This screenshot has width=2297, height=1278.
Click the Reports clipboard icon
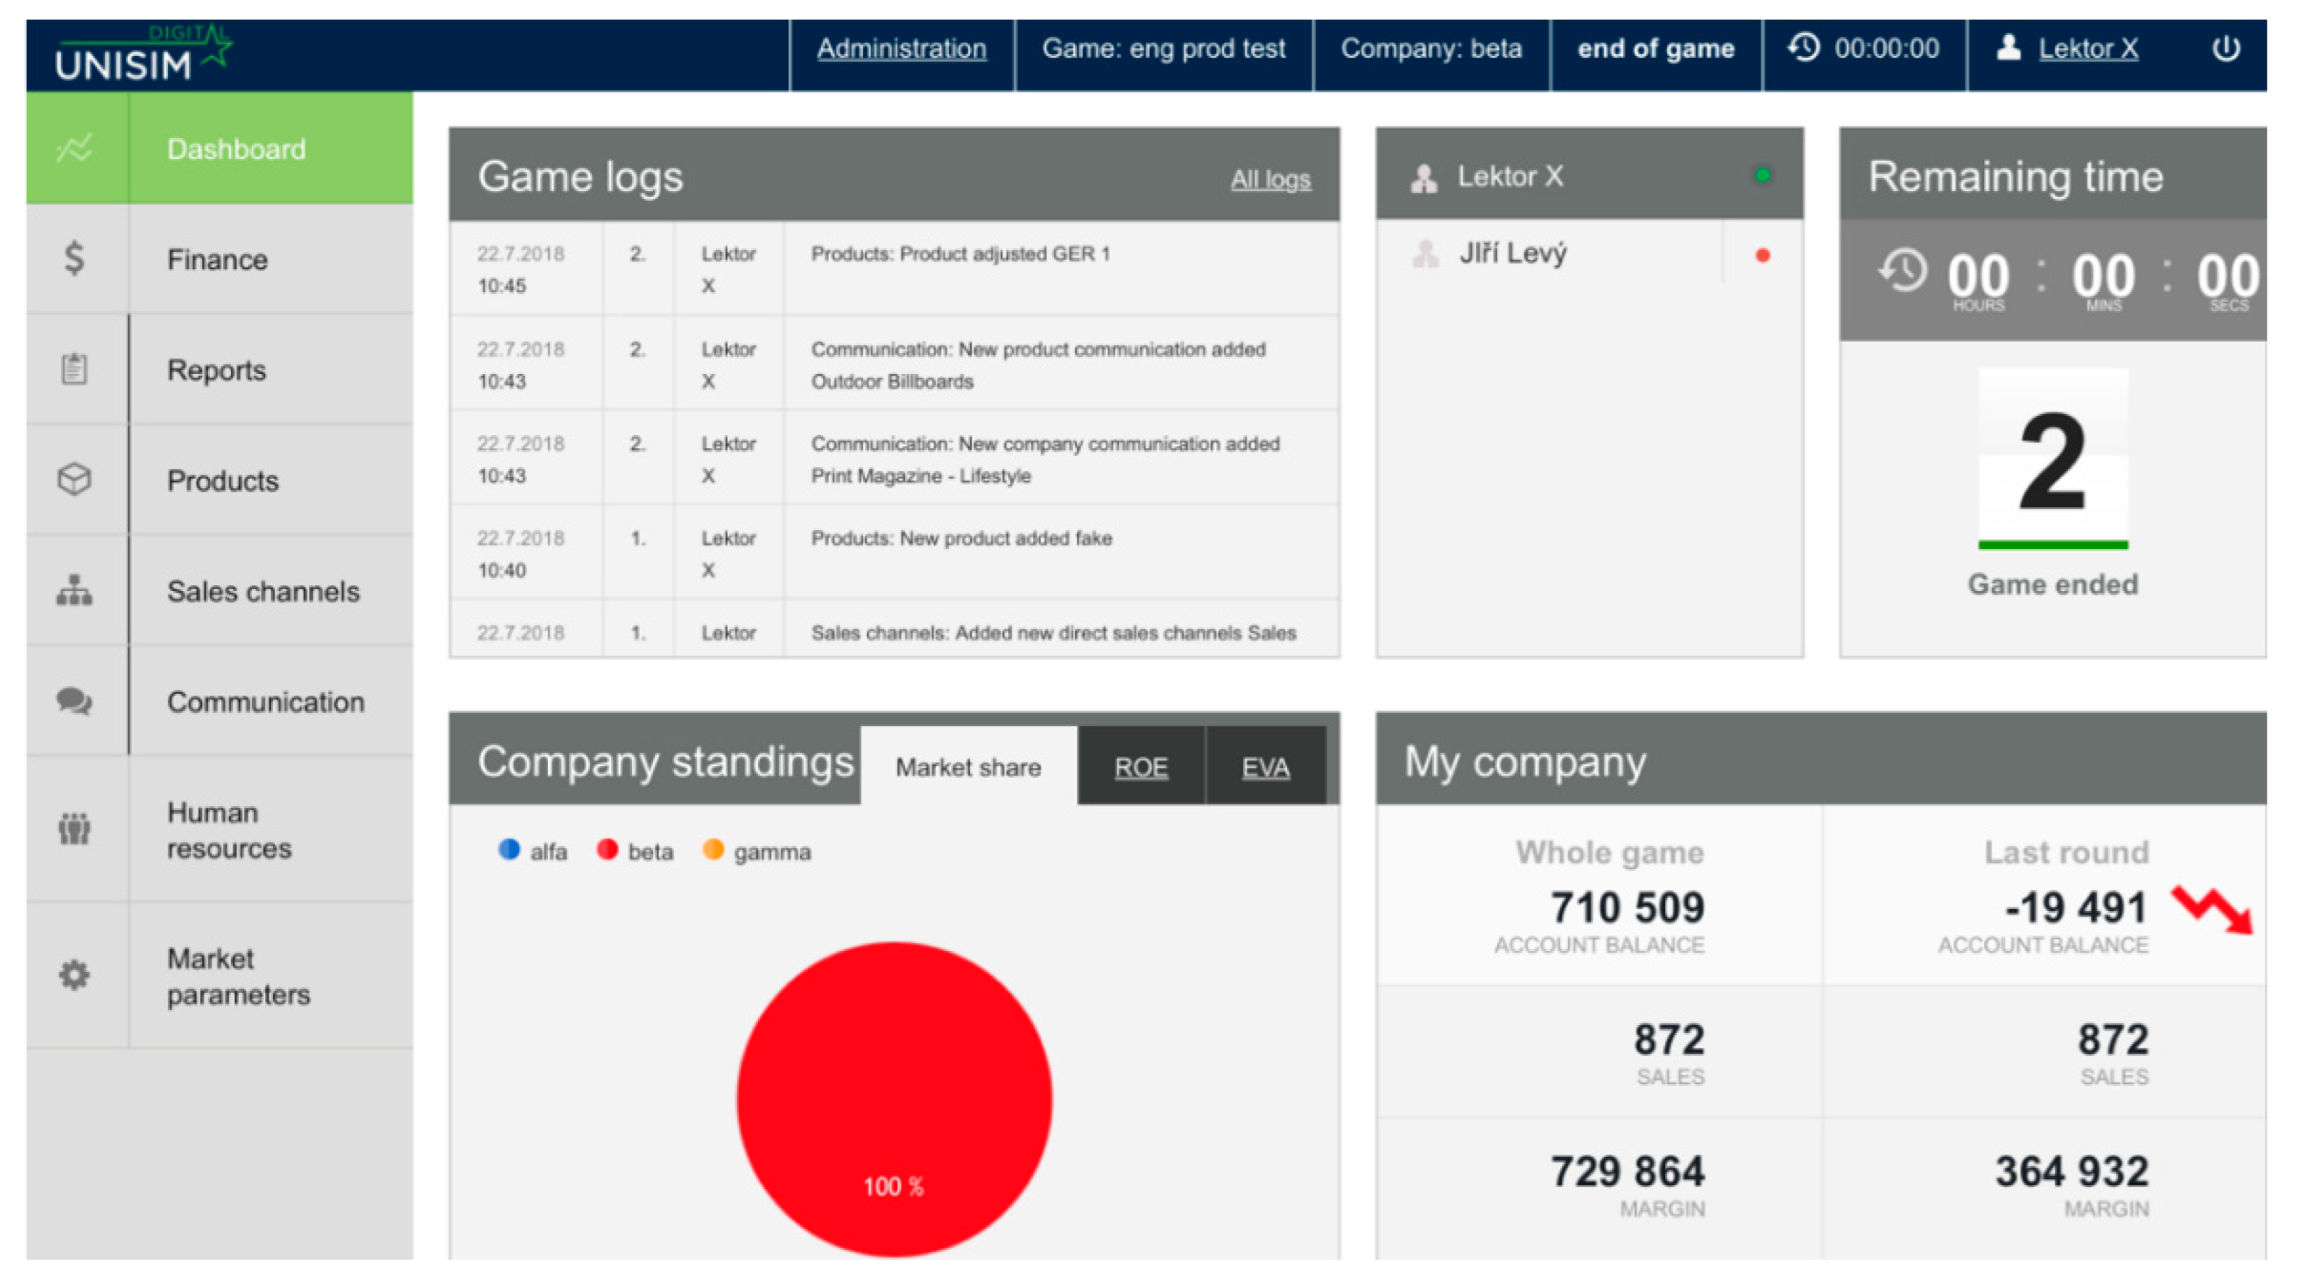coord(74,369)
